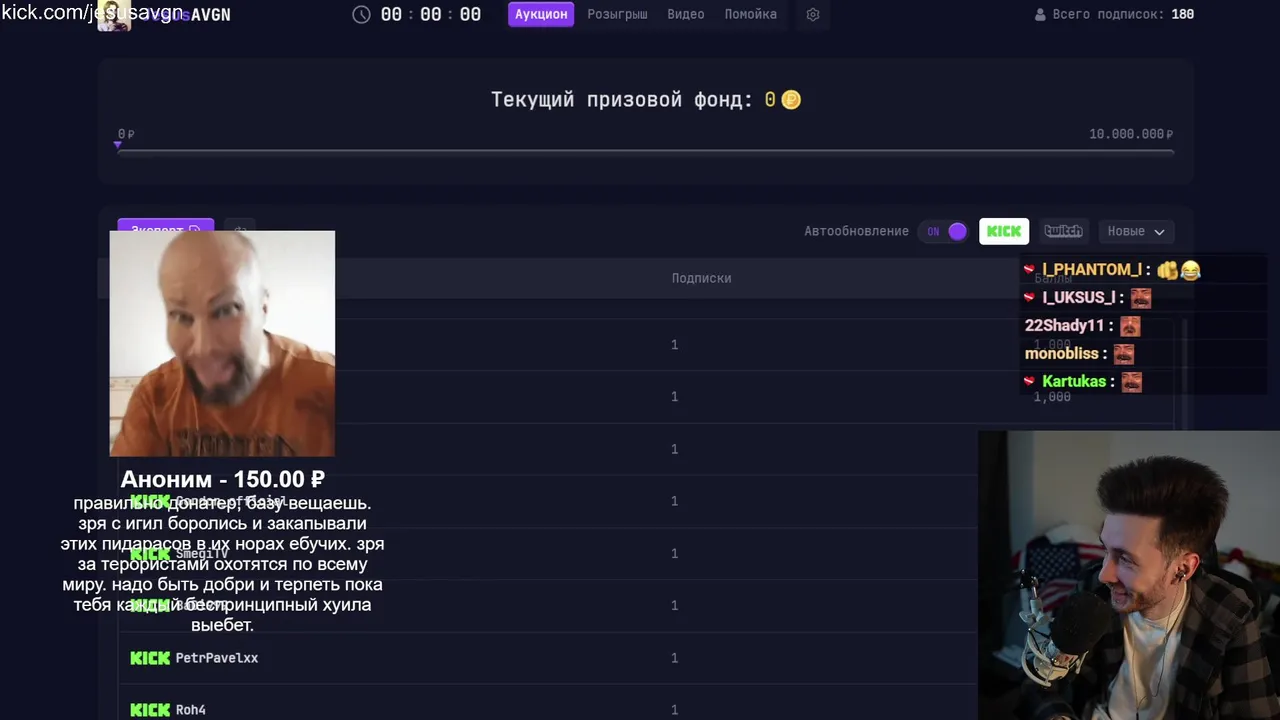The image size is (1280, 720).
Task: Click the donation alert bald man image
Action: [222, 343]
